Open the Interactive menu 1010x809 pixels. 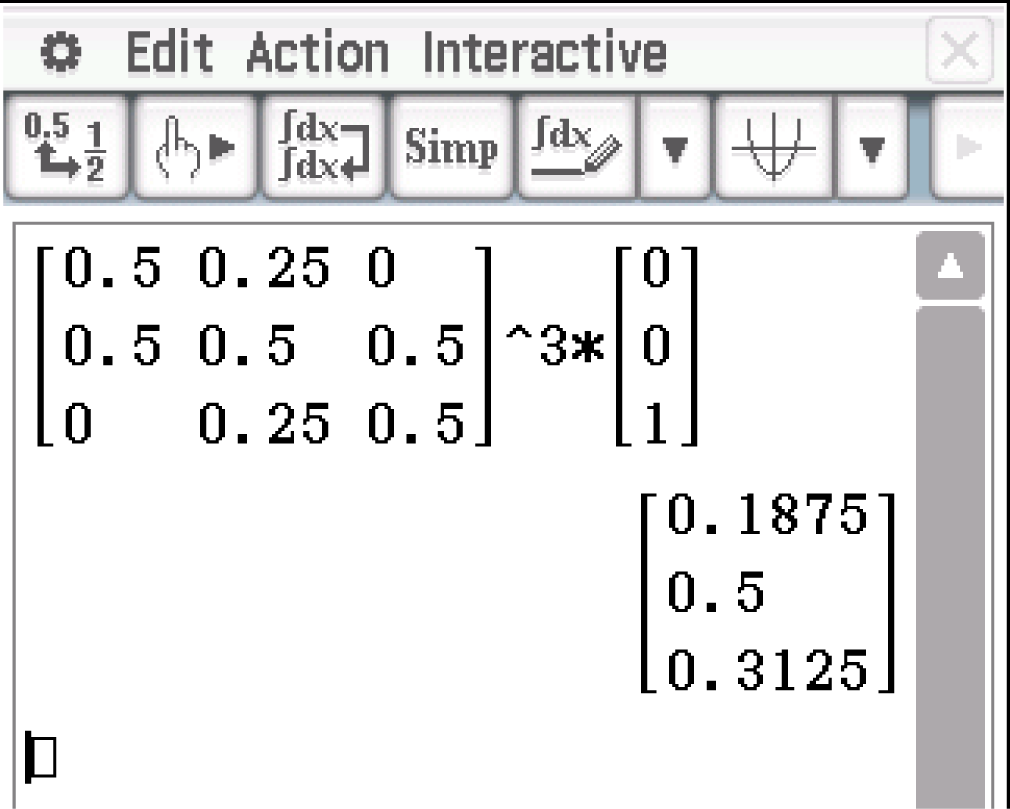pos(543,51)
